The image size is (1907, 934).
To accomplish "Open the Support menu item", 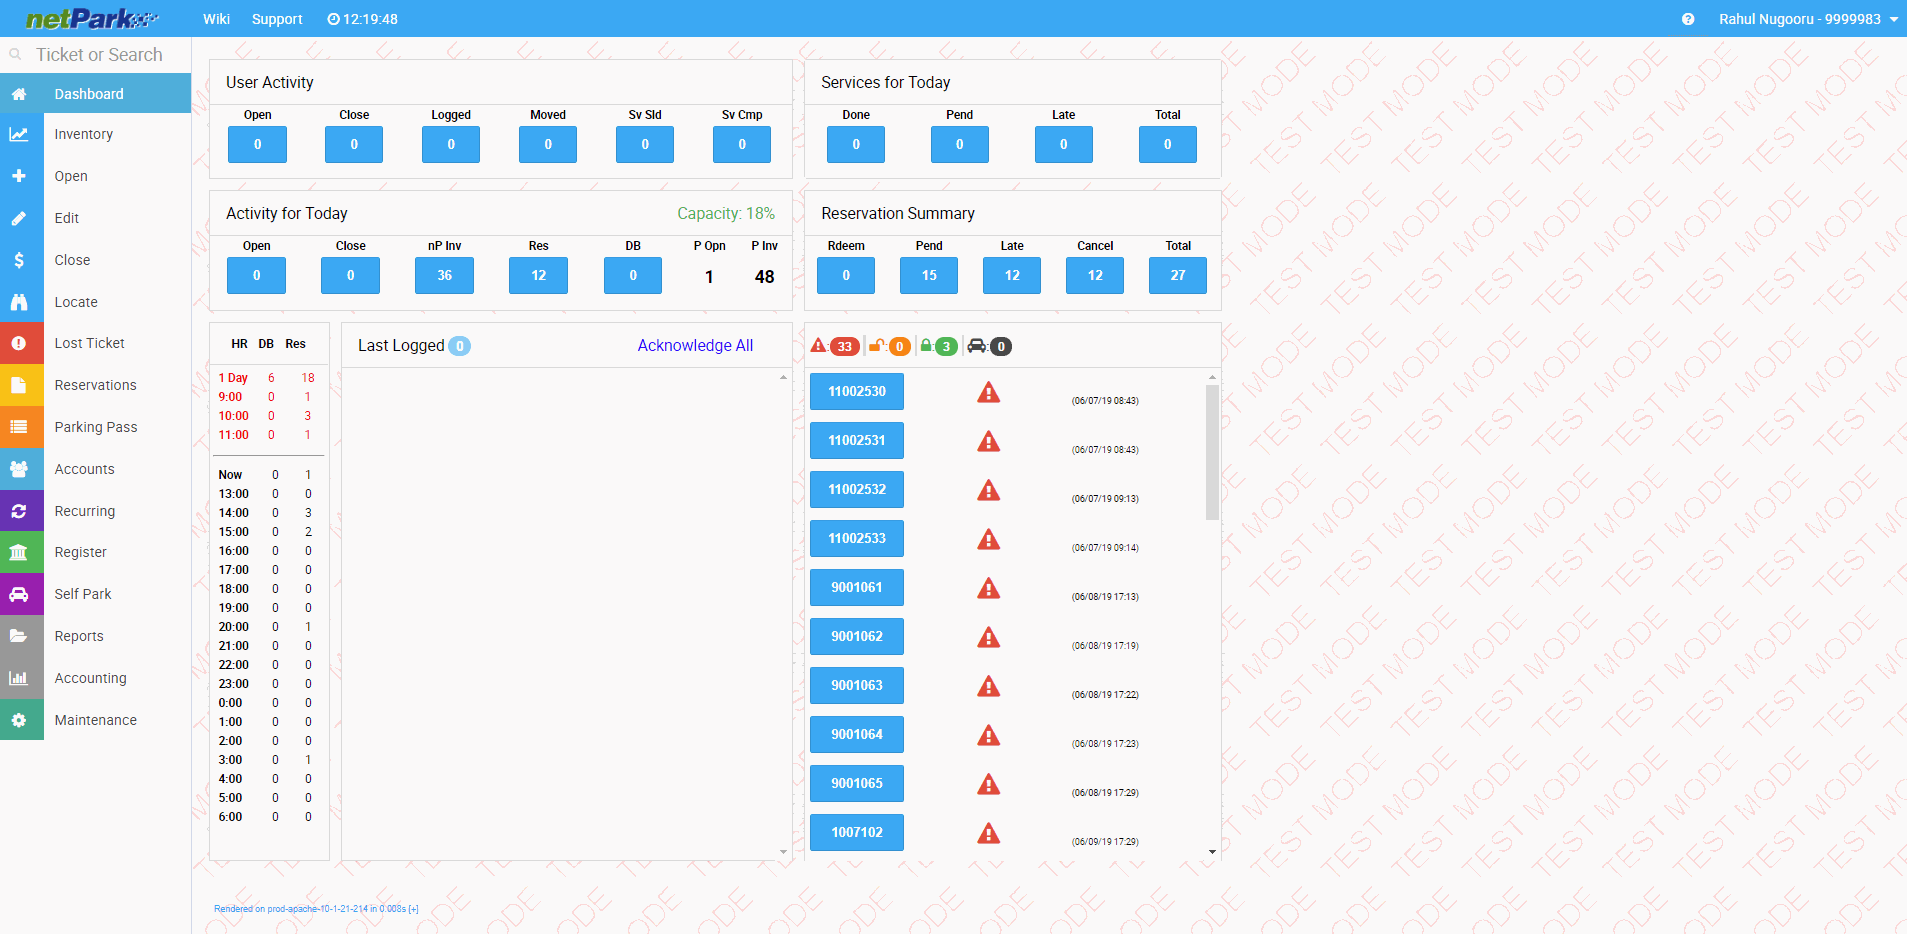I will (277, 19).
